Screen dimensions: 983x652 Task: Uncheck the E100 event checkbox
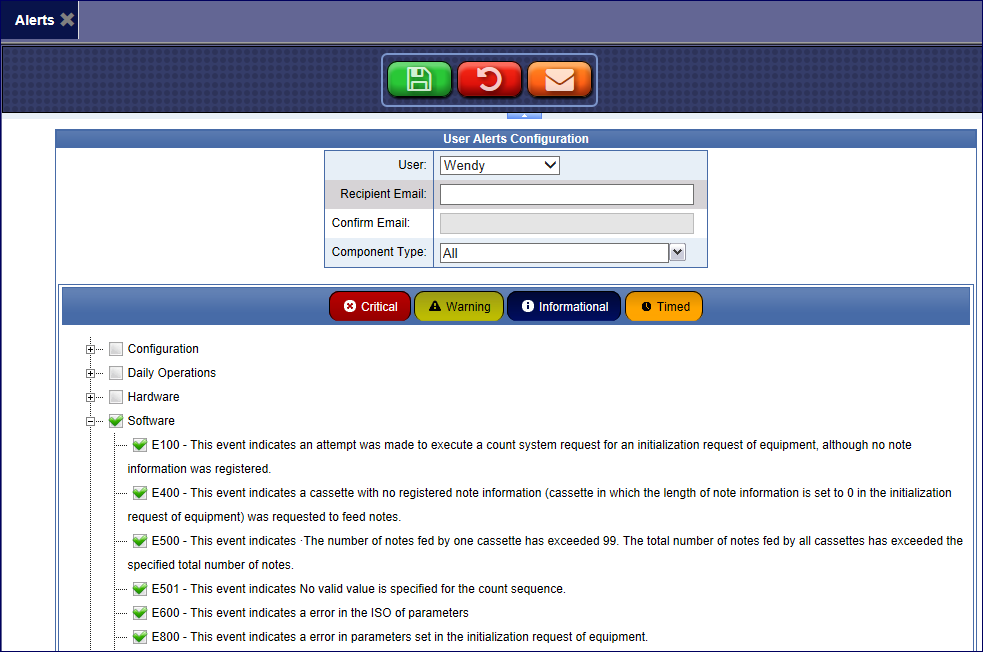click(x=140, y=445)
